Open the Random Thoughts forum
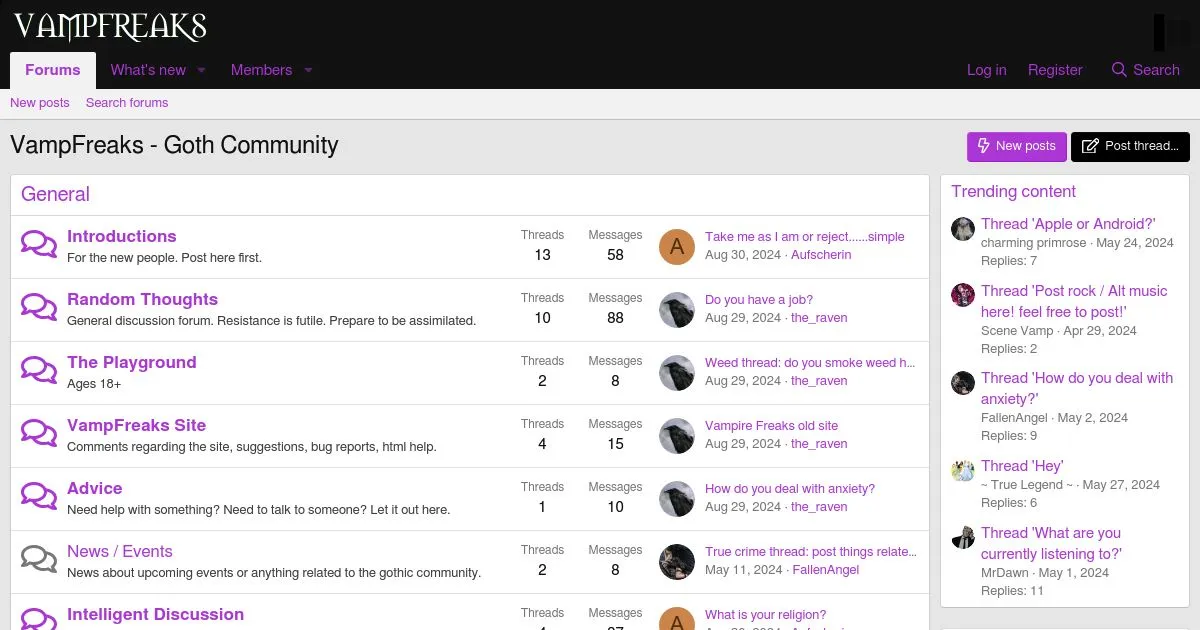The height and width of the screenshot is (630, 1200). pyautogui.click(x=142, y=299)
